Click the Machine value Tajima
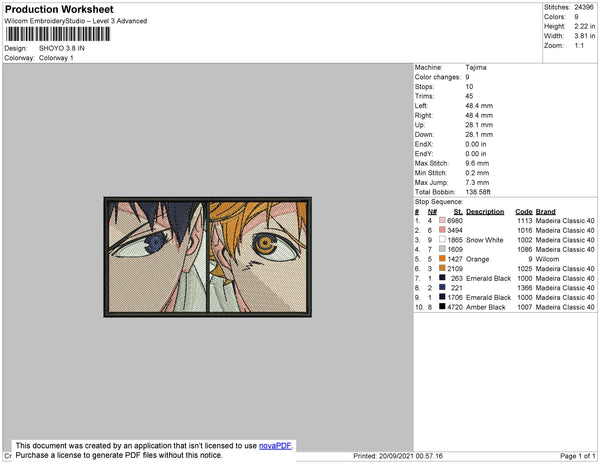Image resolution: width=600 pixels, height=464 pixels. coord(476,67)
